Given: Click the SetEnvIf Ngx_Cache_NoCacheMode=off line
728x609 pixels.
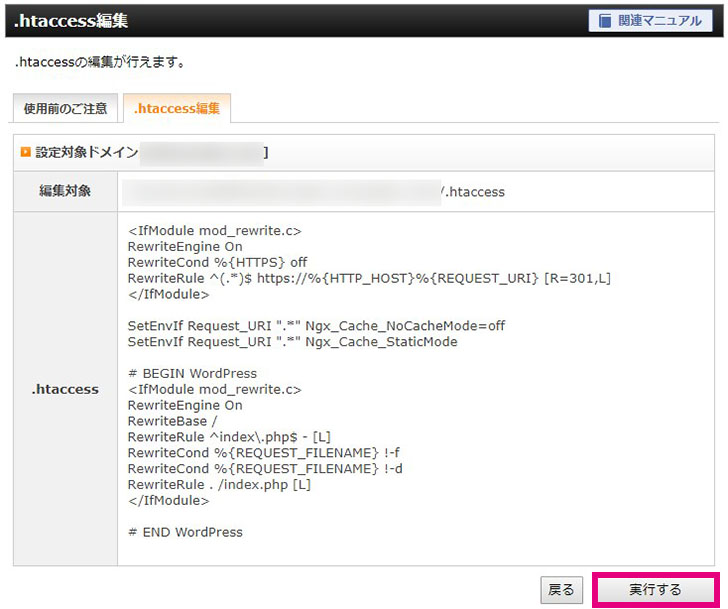Looking at the screenshot, I should (316, 326).
